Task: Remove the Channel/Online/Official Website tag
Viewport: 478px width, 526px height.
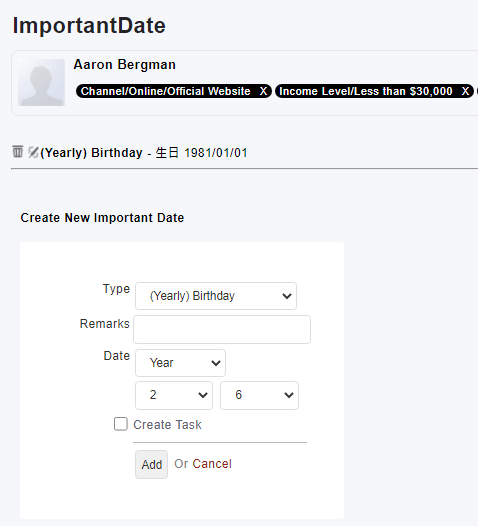Action: pos(264,91)
